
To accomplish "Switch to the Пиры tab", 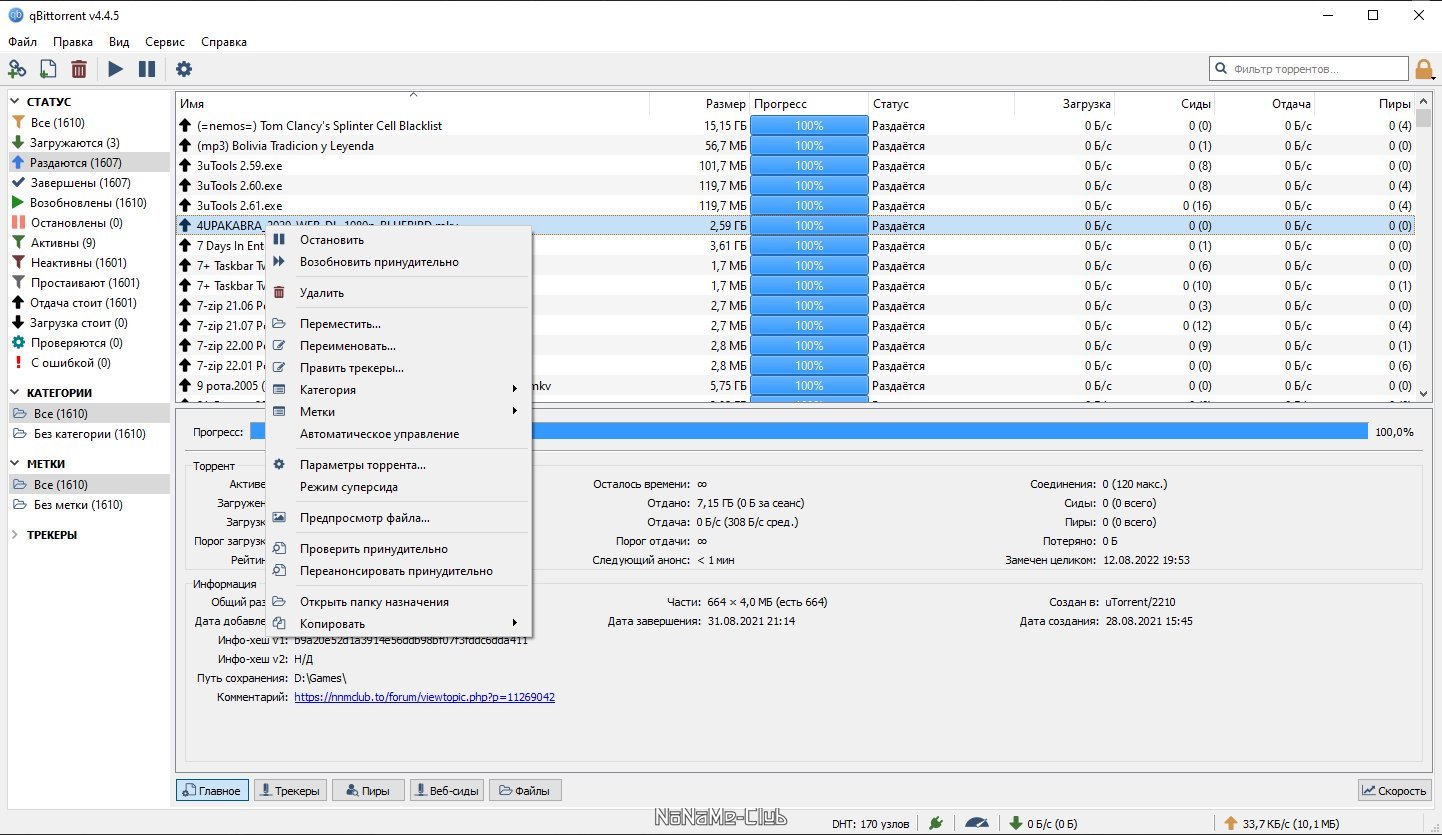I will (368, 790).
